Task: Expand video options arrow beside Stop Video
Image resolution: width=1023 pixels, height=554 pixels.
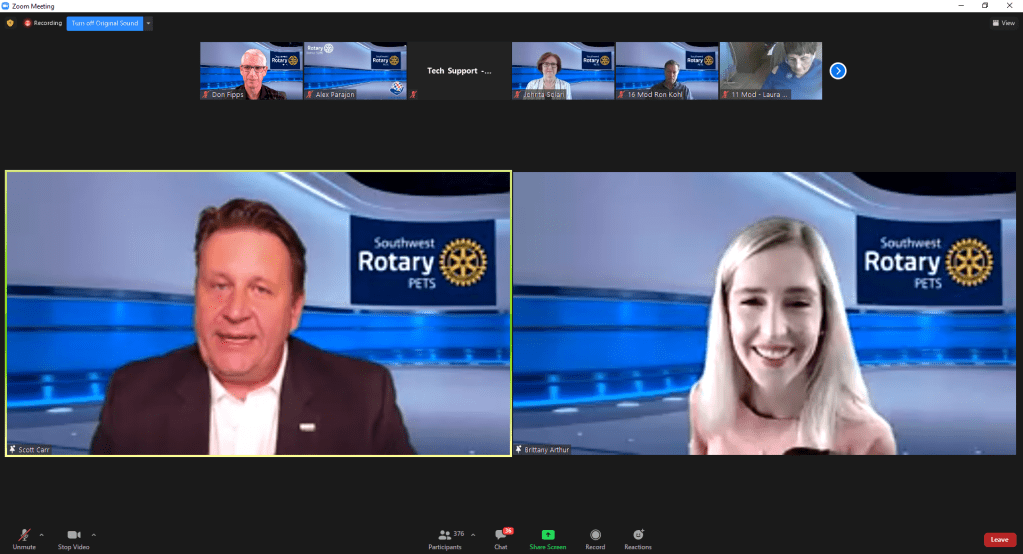Action: [94, 534]
